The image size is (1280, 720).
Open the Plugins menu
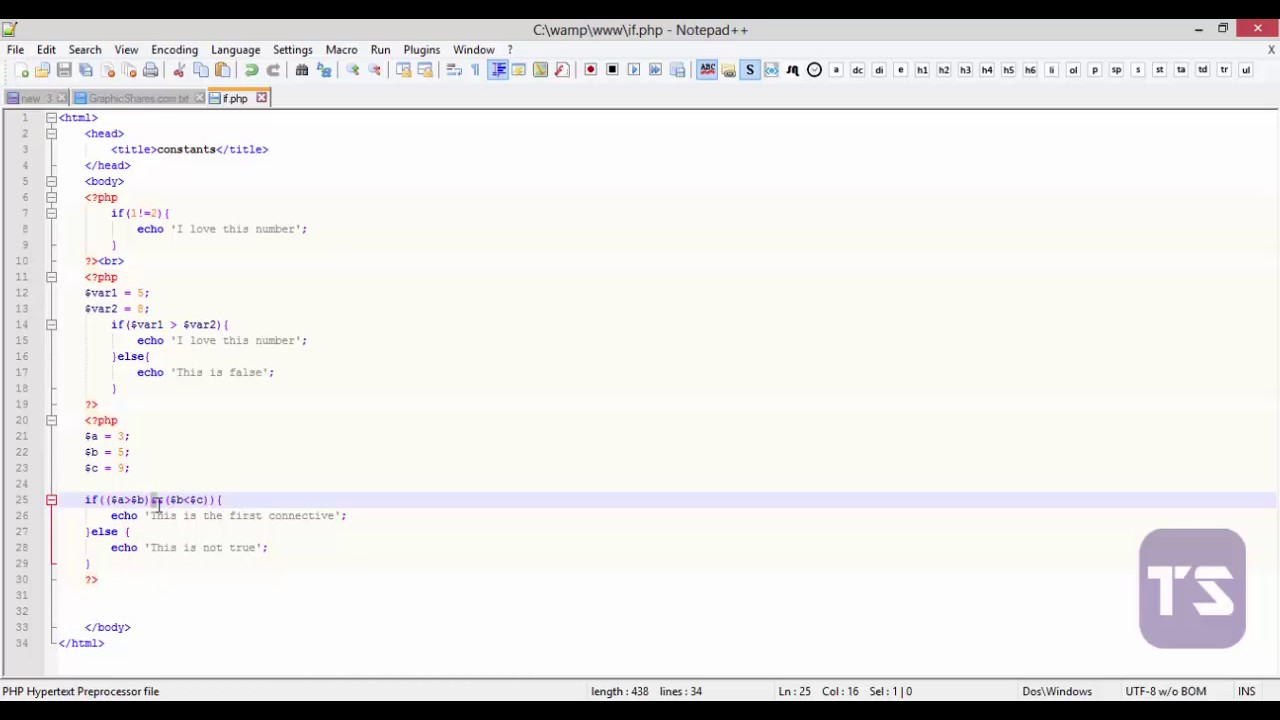pyautogui.click(x=421, y=49)
